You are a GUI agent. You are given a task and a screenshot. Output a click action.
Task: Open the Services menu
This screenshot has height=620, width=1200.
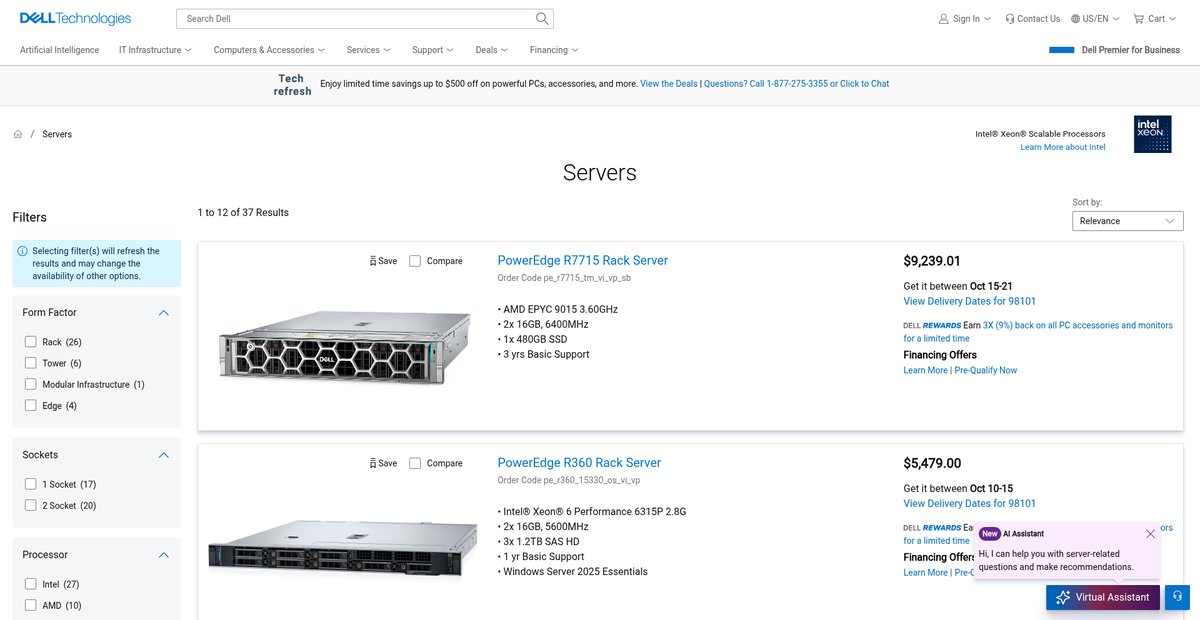368,50
